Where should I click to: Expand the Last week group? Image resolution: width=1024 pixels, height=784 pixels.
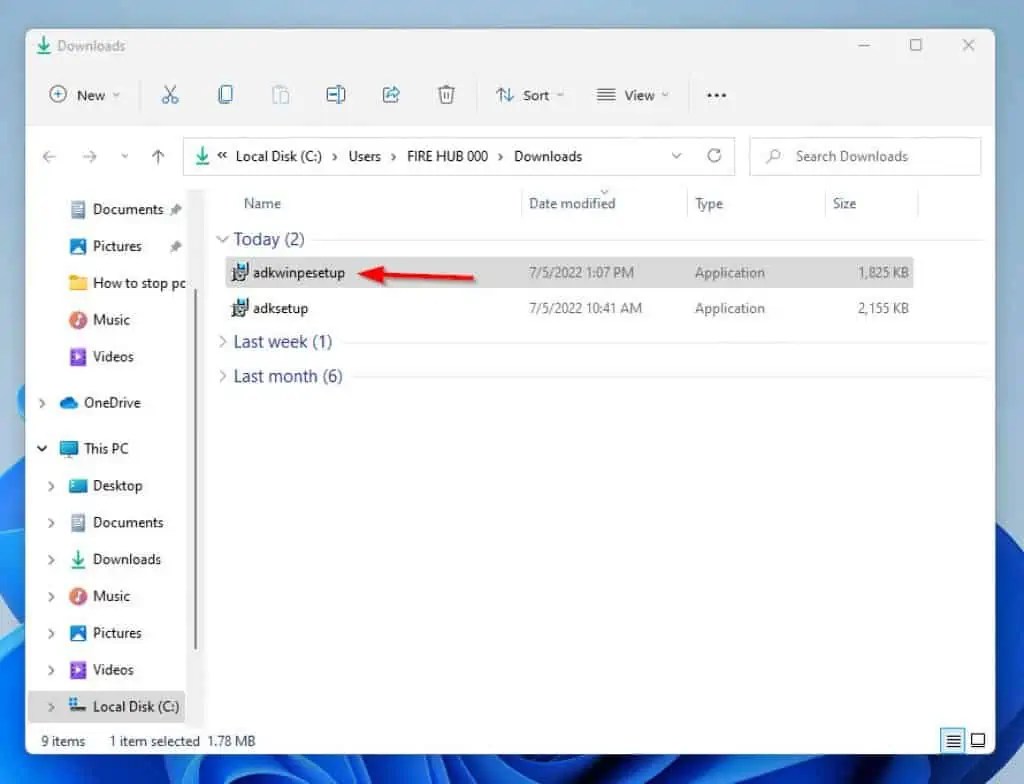click(222, 341)
